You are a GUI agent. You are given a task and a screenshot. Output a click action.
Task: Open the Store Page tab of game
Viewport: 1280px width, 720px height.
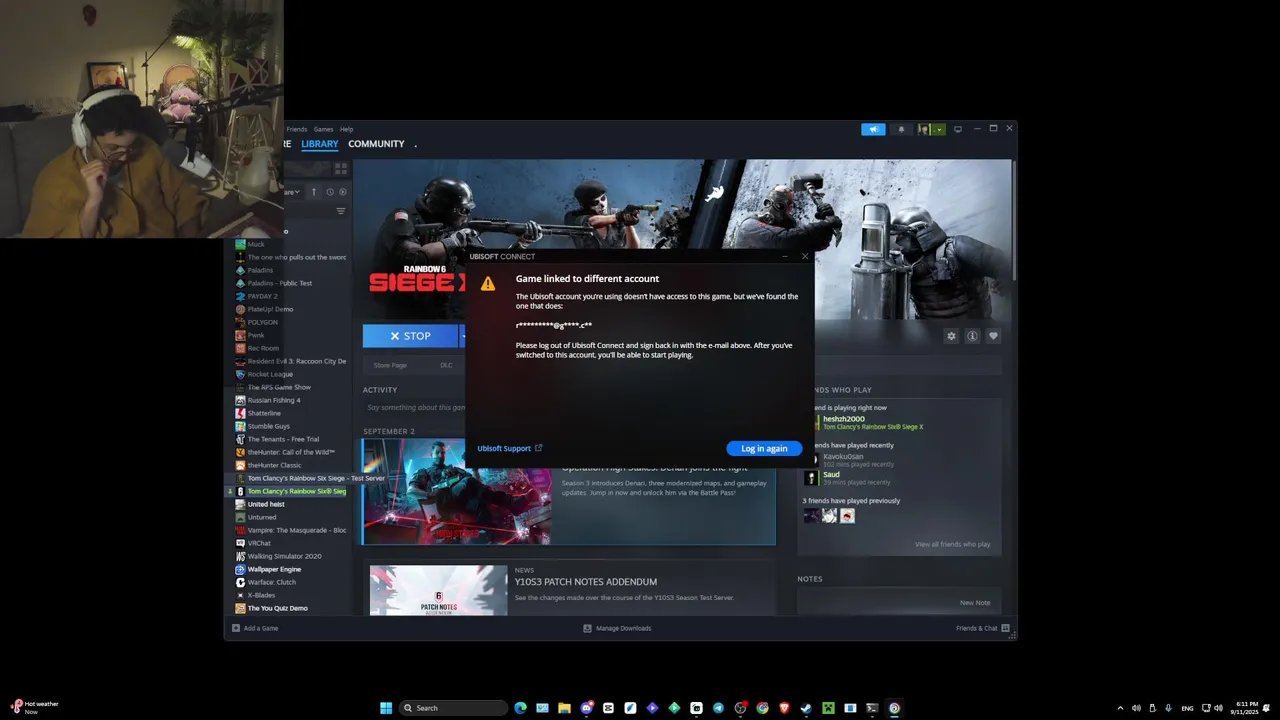click(x=390, y=365)
